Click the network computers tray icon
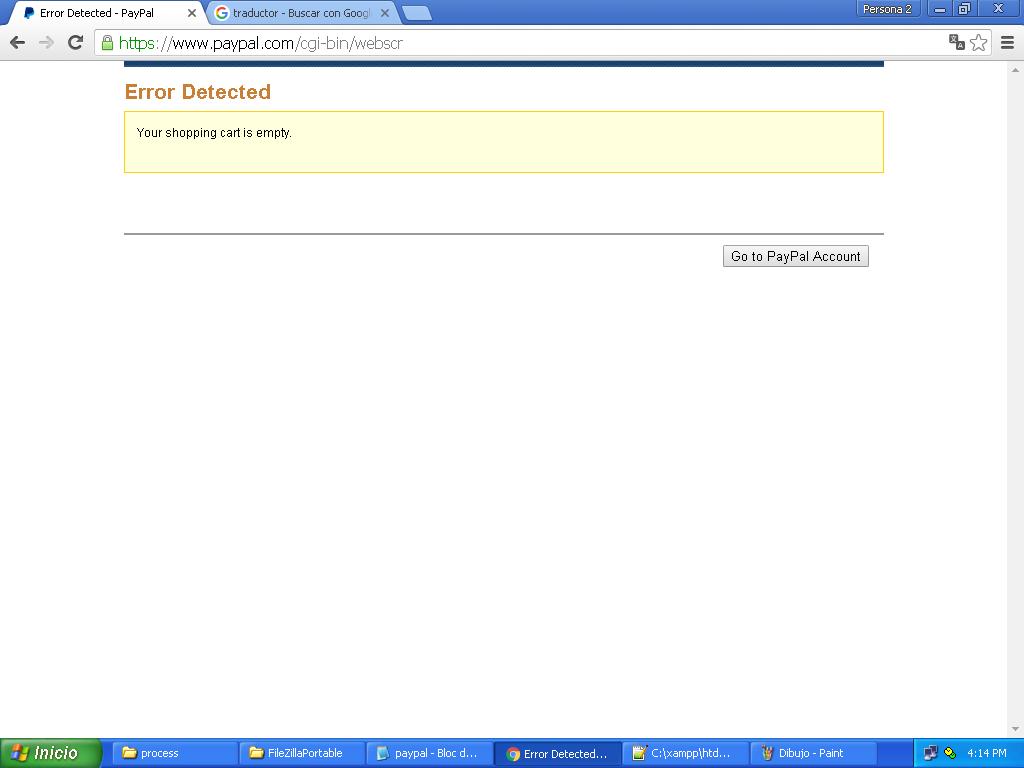This screenshot has height=768, width=1024. 931,753
